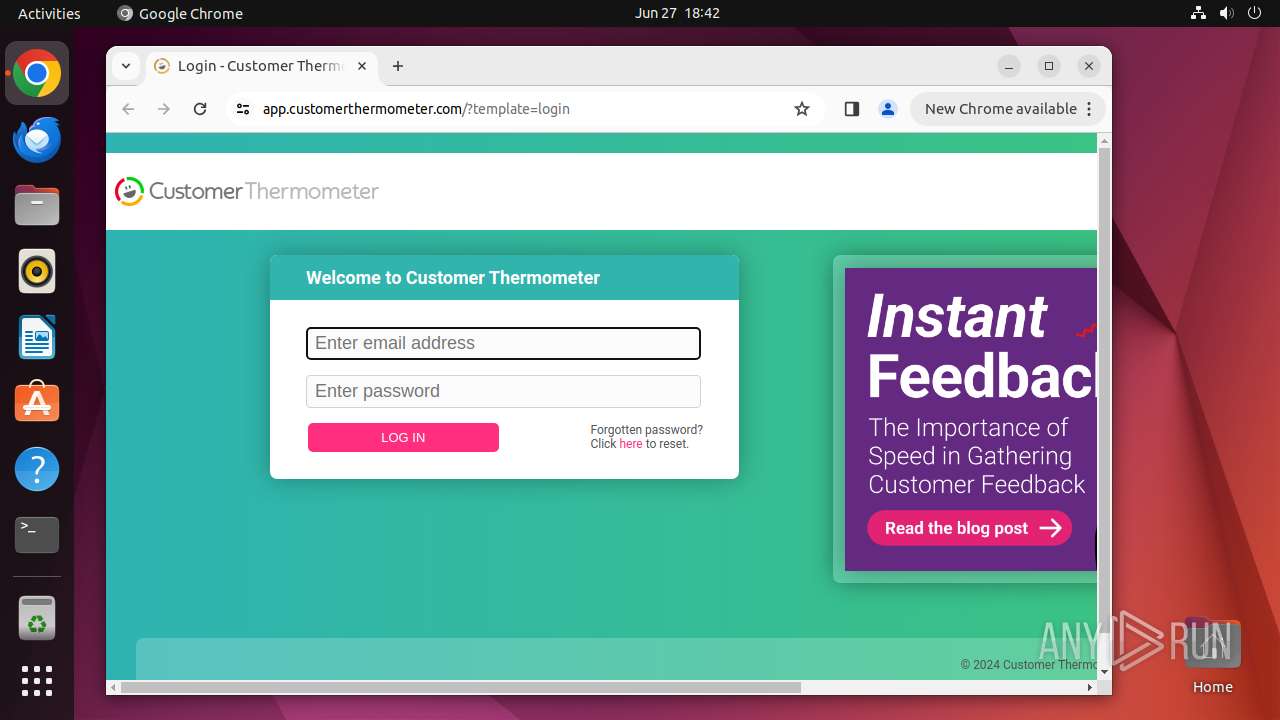Open the Activities overview
The image size is (1280, 720).
(x=49, y=13)
